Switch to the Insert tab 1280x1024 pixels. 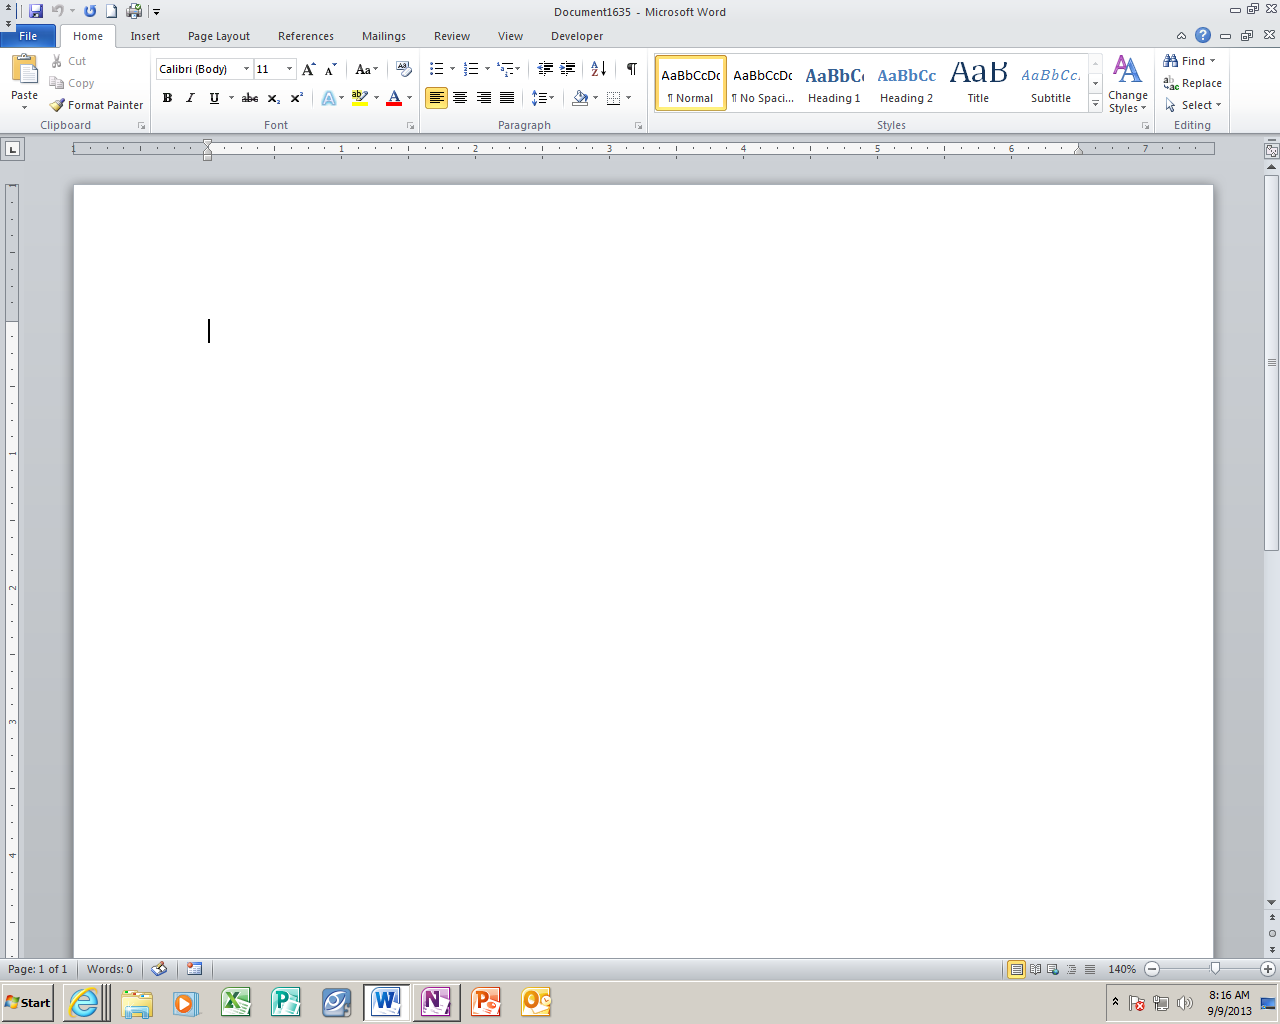point(145,36)
